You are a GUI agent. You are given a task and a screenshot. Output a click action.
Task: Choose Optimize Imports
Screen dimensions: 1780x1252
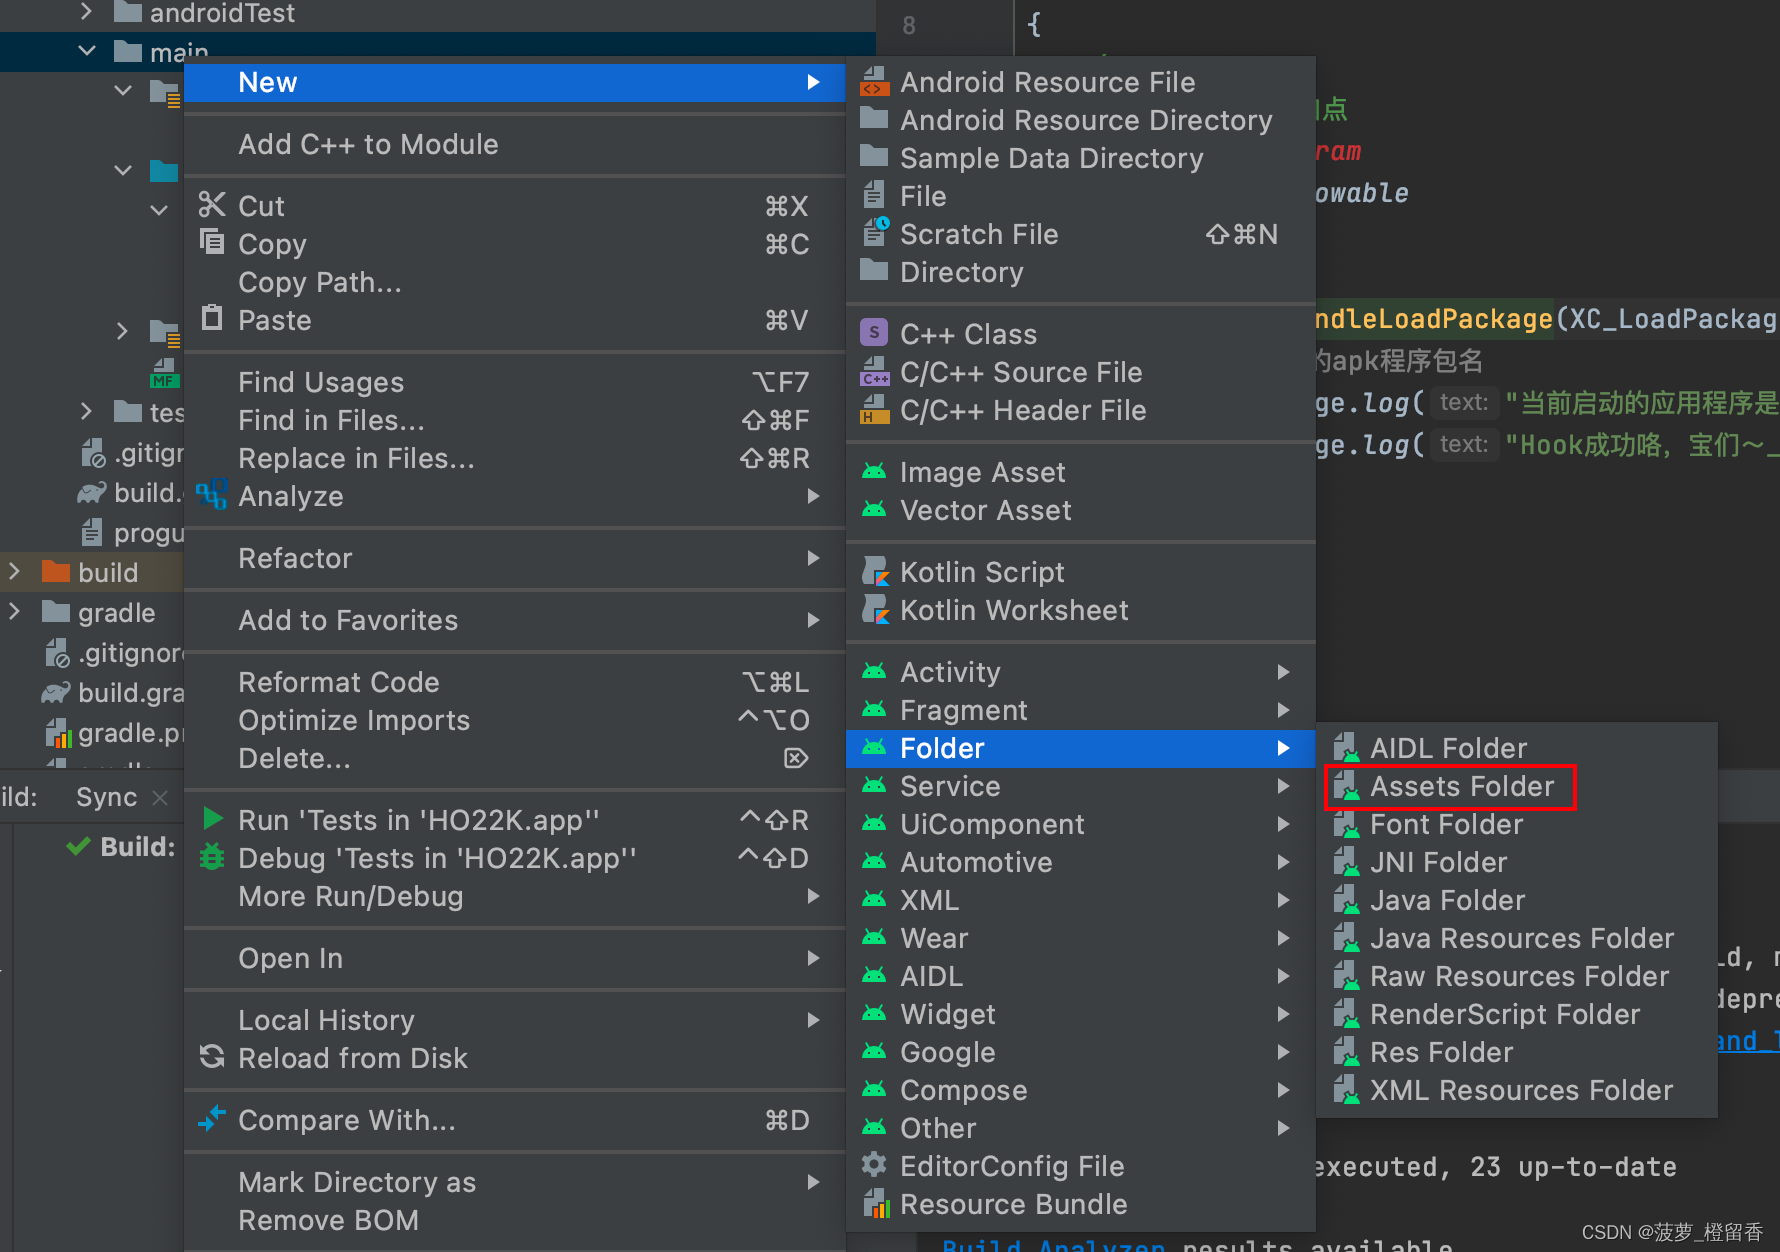tap(516, 720)
